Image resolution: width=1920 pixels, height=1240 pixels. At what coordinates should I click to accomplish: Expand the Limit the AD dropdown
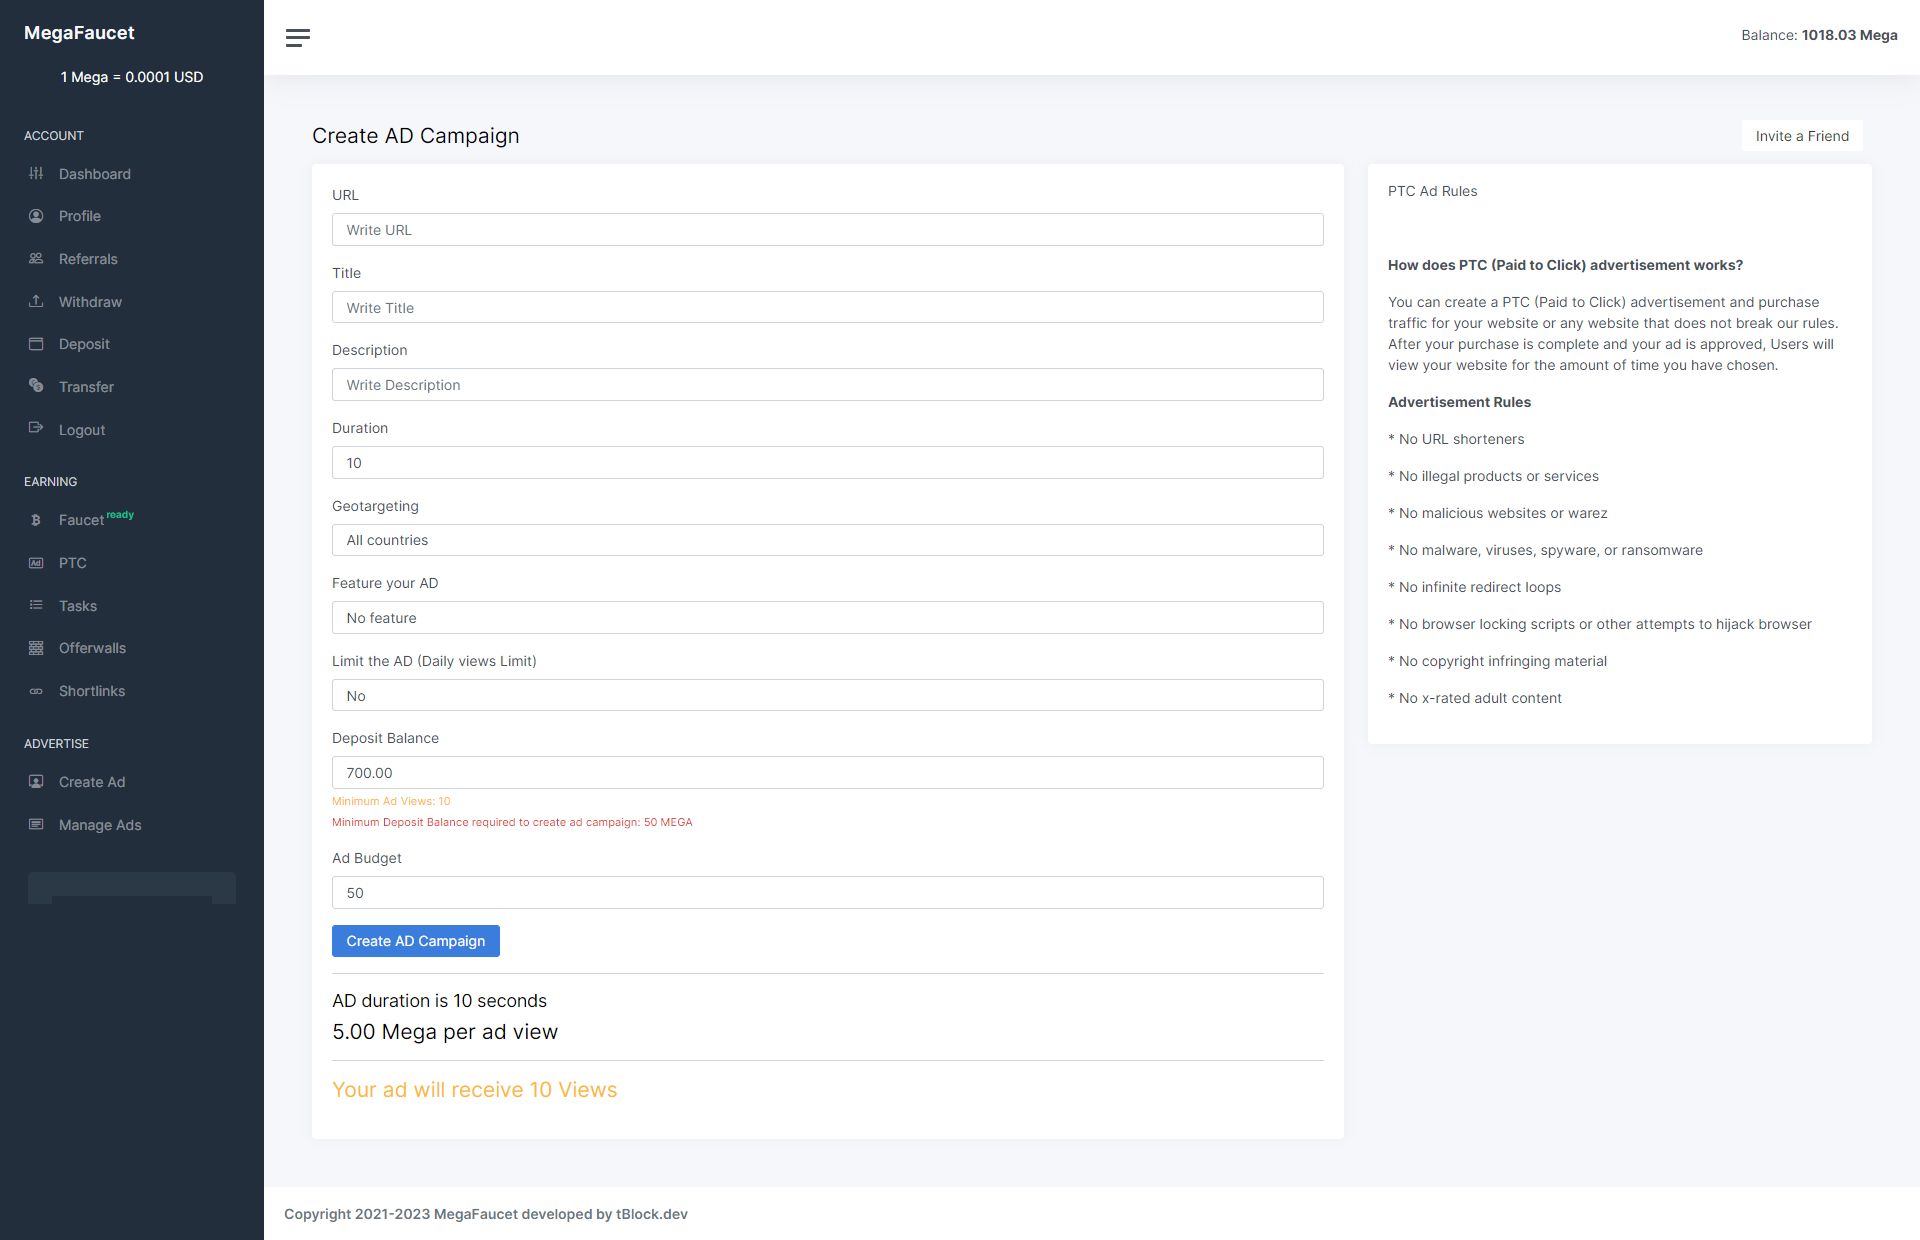(x=827, y=694)
